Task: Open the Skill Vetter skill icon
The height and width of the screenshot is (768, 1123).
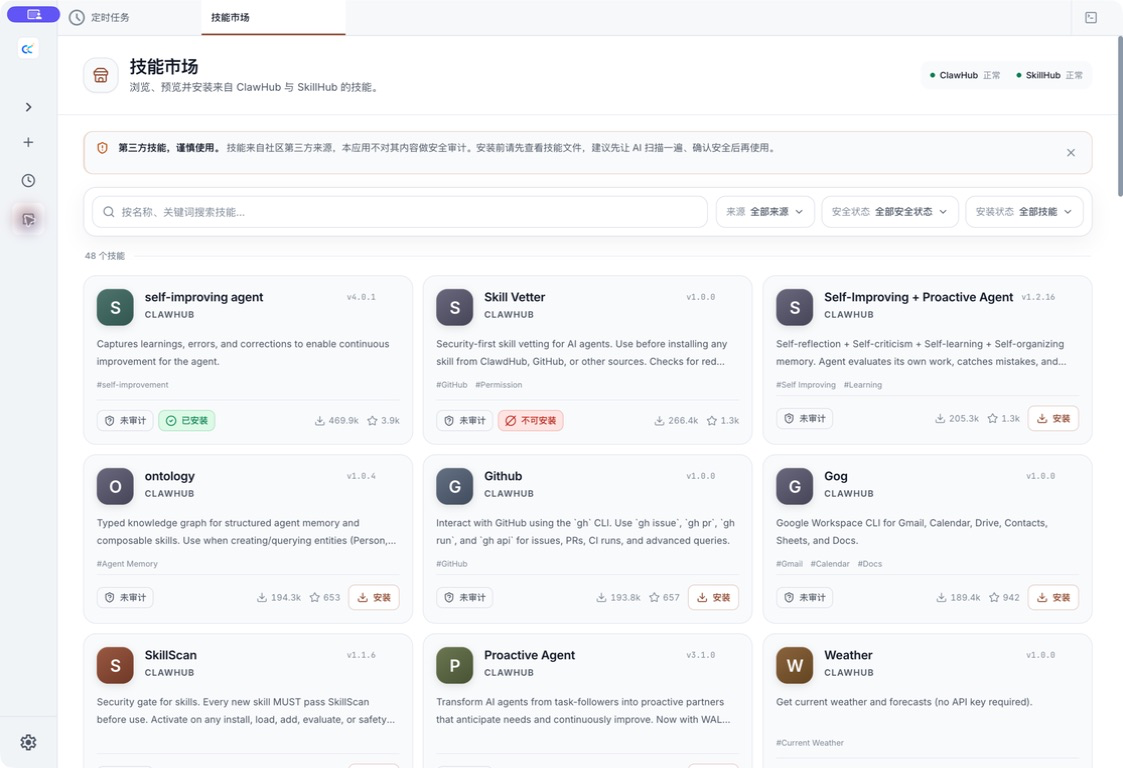Action: point(455,307)
